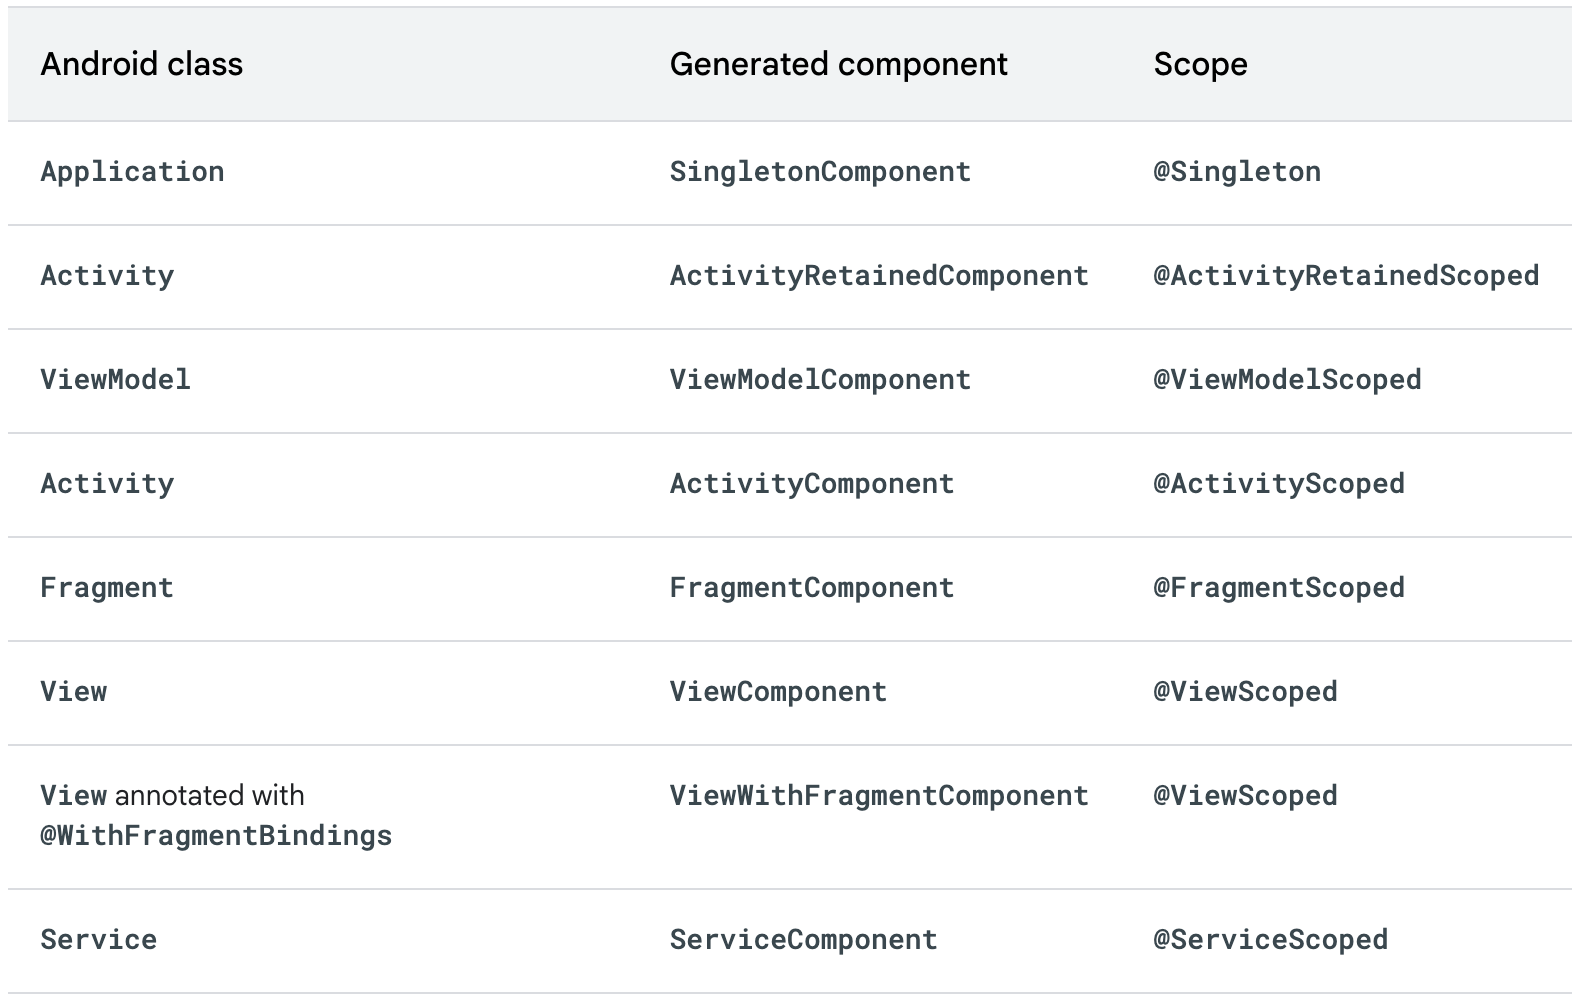The height and width of the screenshot is (1006, 1582).
Task: Select @WithFragmentBindings annotation text
Action: click(216, 836)
